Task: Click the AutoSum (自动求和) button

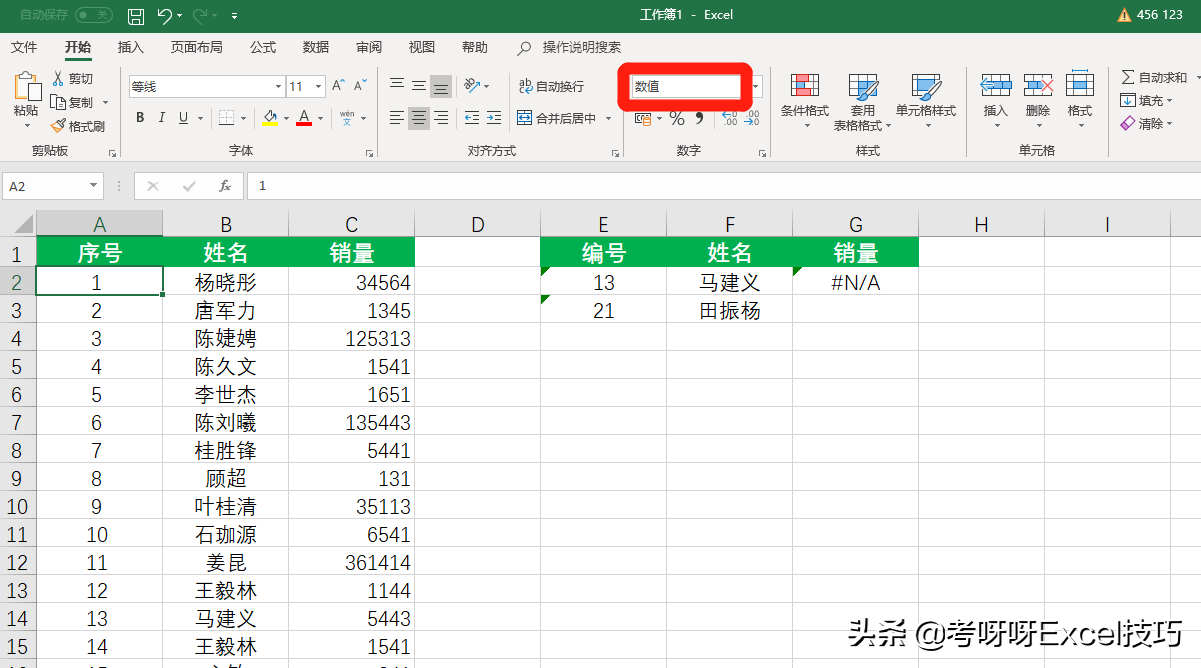Action: click(x=1153, y=78)
